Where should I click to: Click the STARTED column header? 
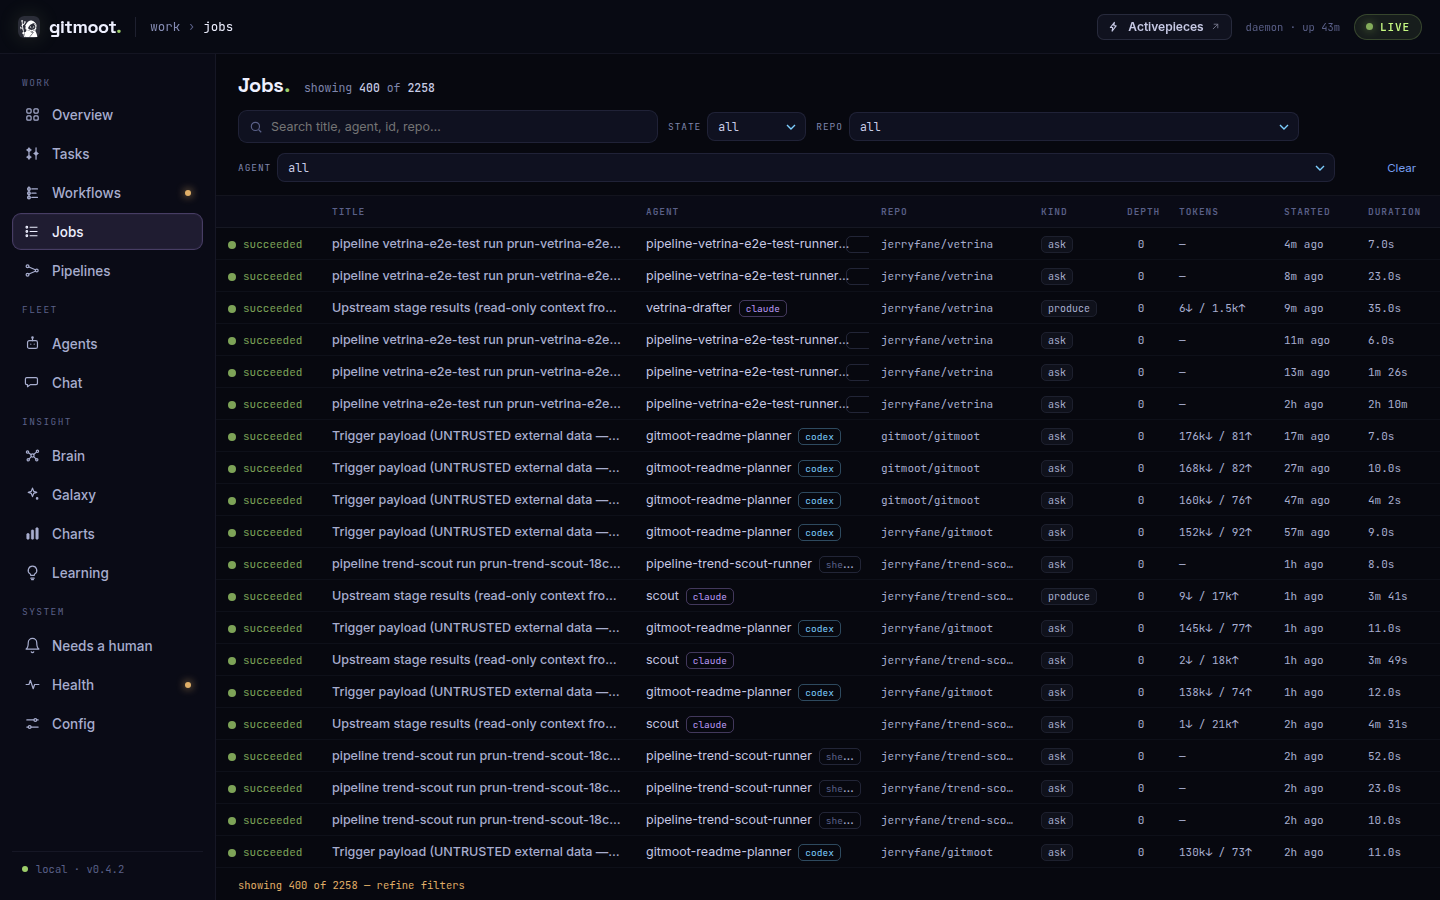point(1307,212)
